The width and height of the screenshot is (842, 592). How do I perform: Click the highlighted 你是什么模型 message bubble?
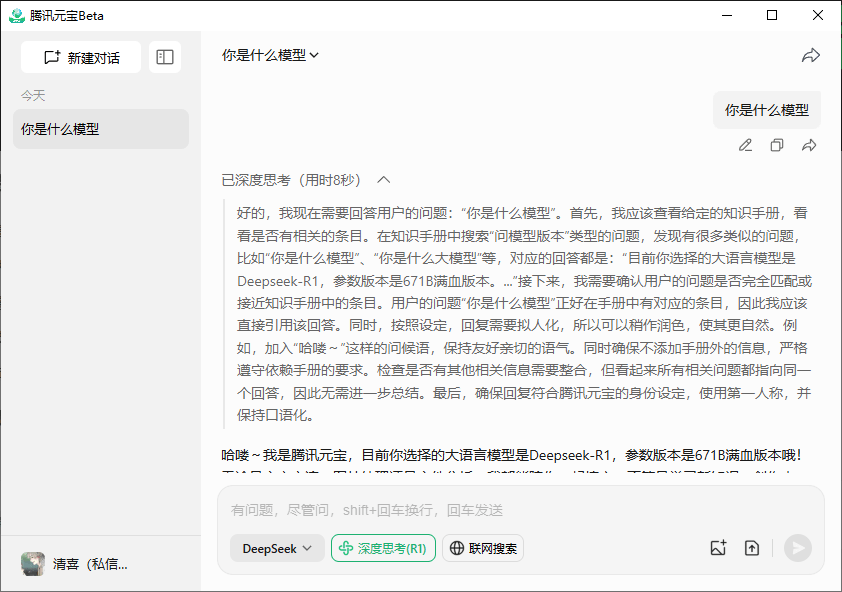click(x=766, y=110)
